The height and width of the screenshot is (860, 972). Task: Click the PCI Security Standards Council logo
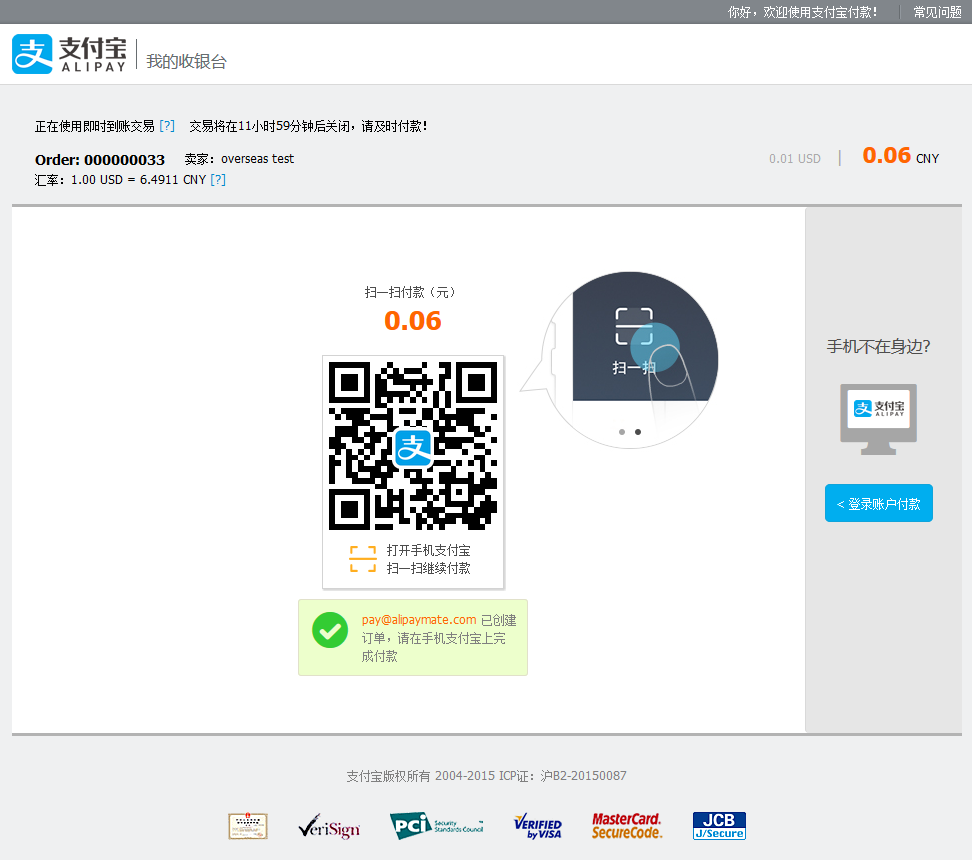(x=436, y=825)
